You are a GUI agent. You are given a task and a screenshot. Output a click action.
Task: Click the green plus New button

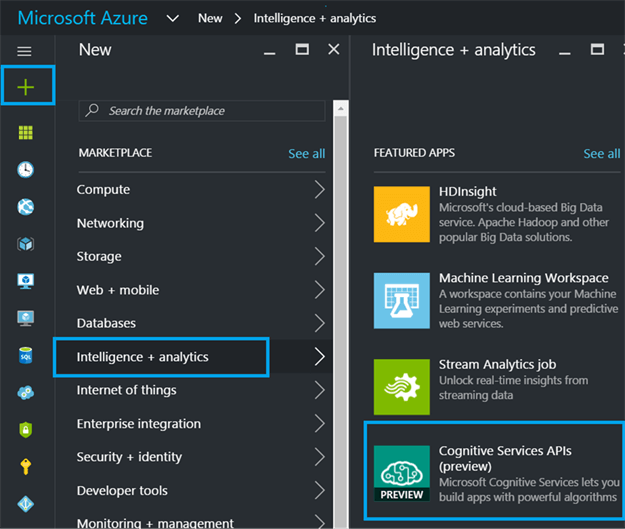tap(25, 87)
